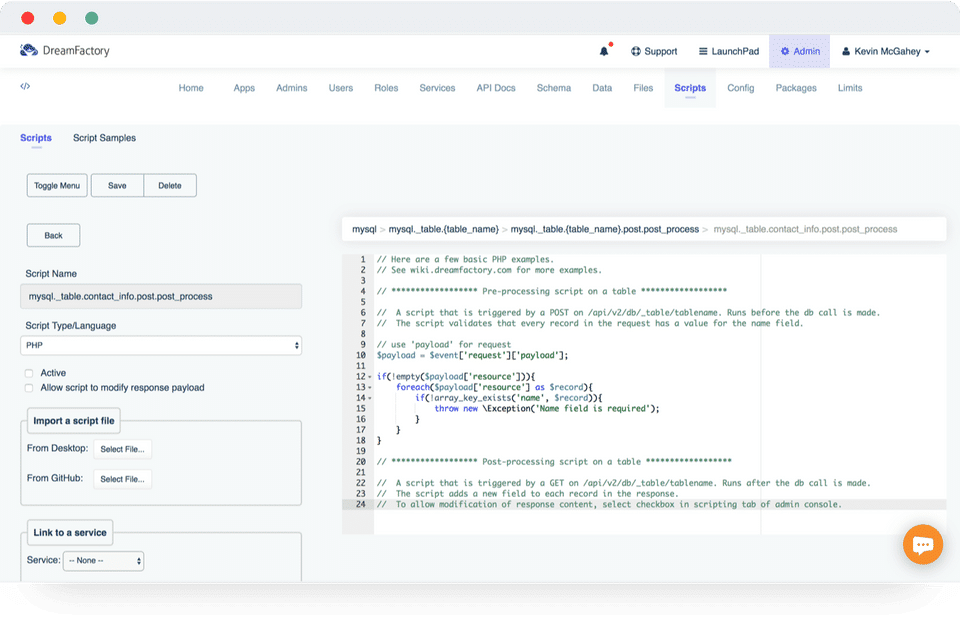Switch to the Schema tab
Image resolution: width=960 pixels, height=625 pixels.
tap(553, 88)
